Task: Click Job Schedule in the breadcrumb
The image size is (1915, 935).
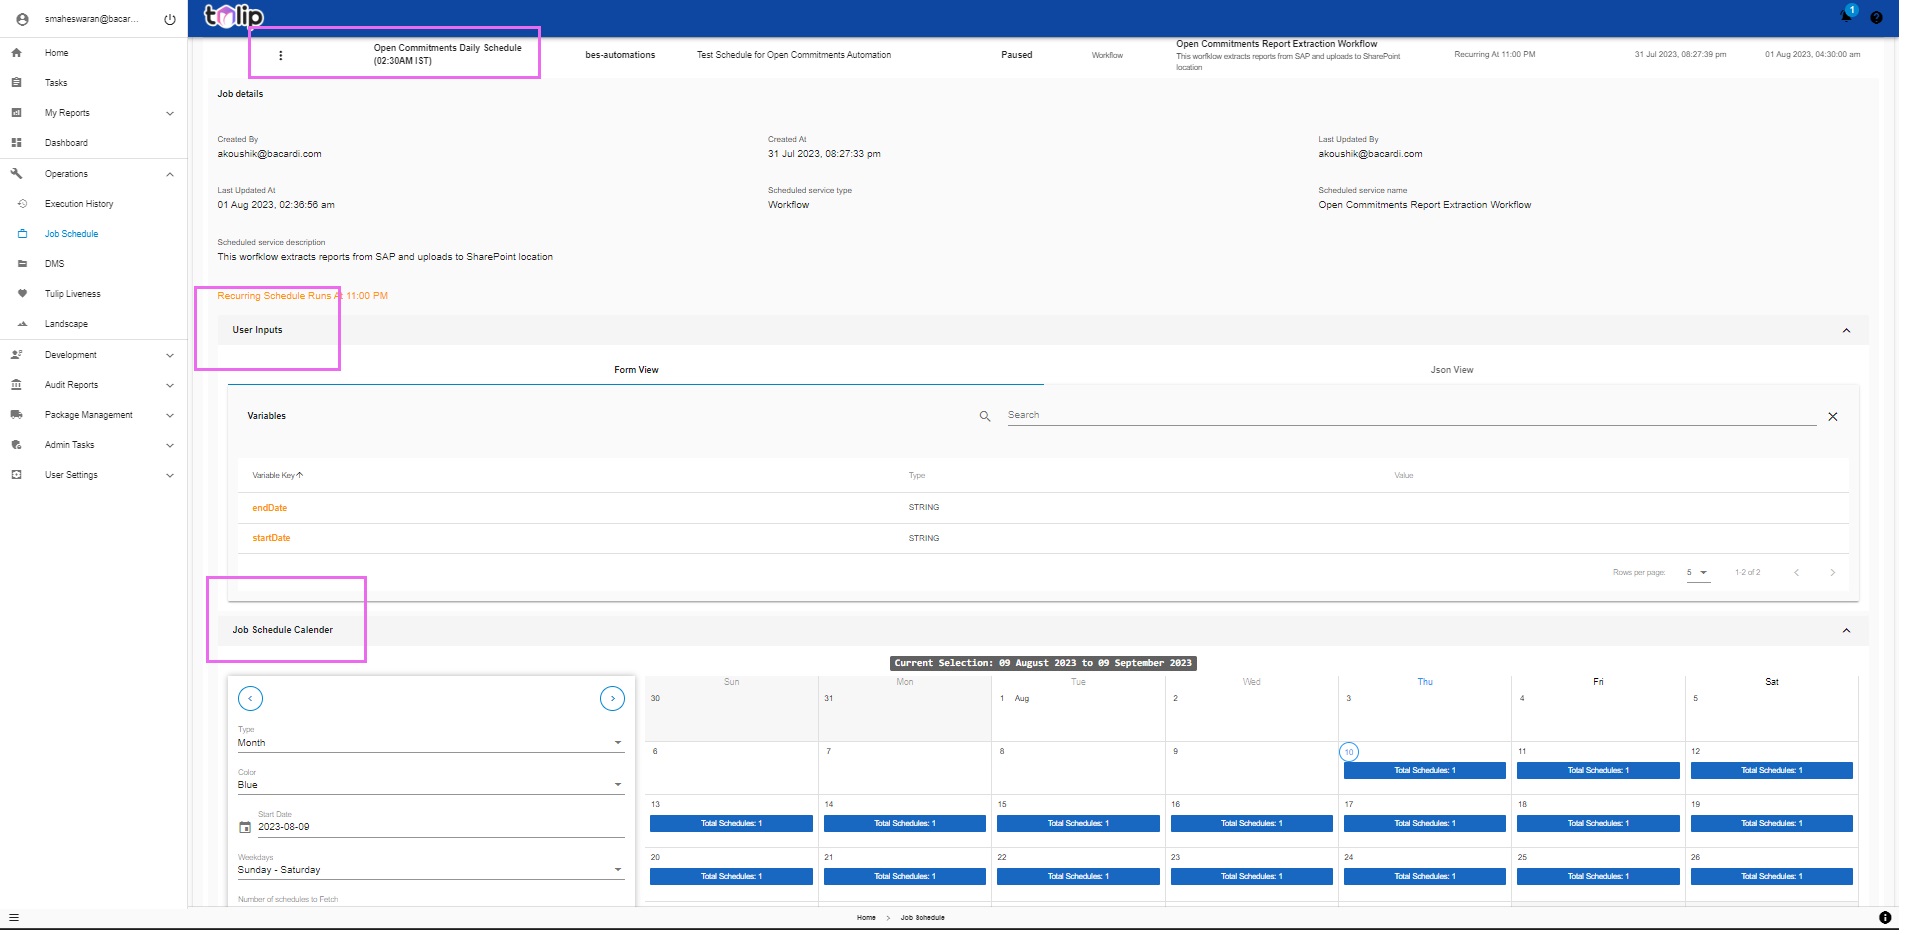Action: [x=922, y=917]
